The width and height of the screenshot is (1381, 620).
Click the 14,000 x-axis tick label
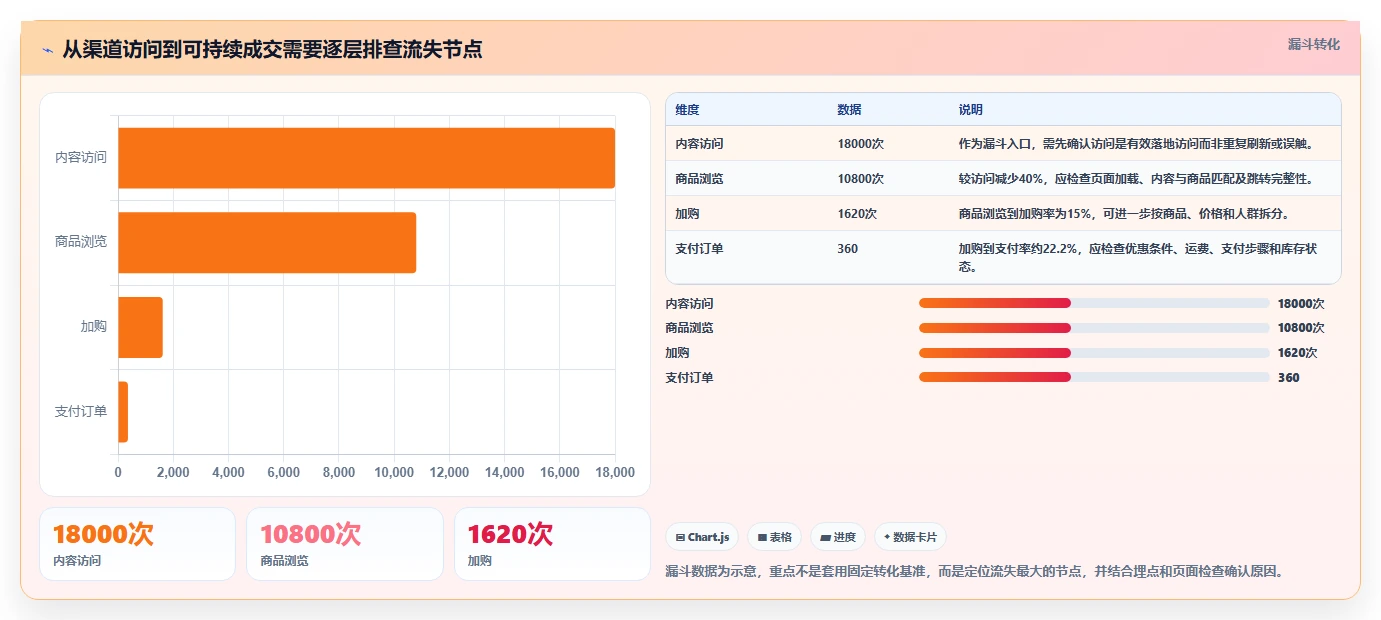pos(504,473)
